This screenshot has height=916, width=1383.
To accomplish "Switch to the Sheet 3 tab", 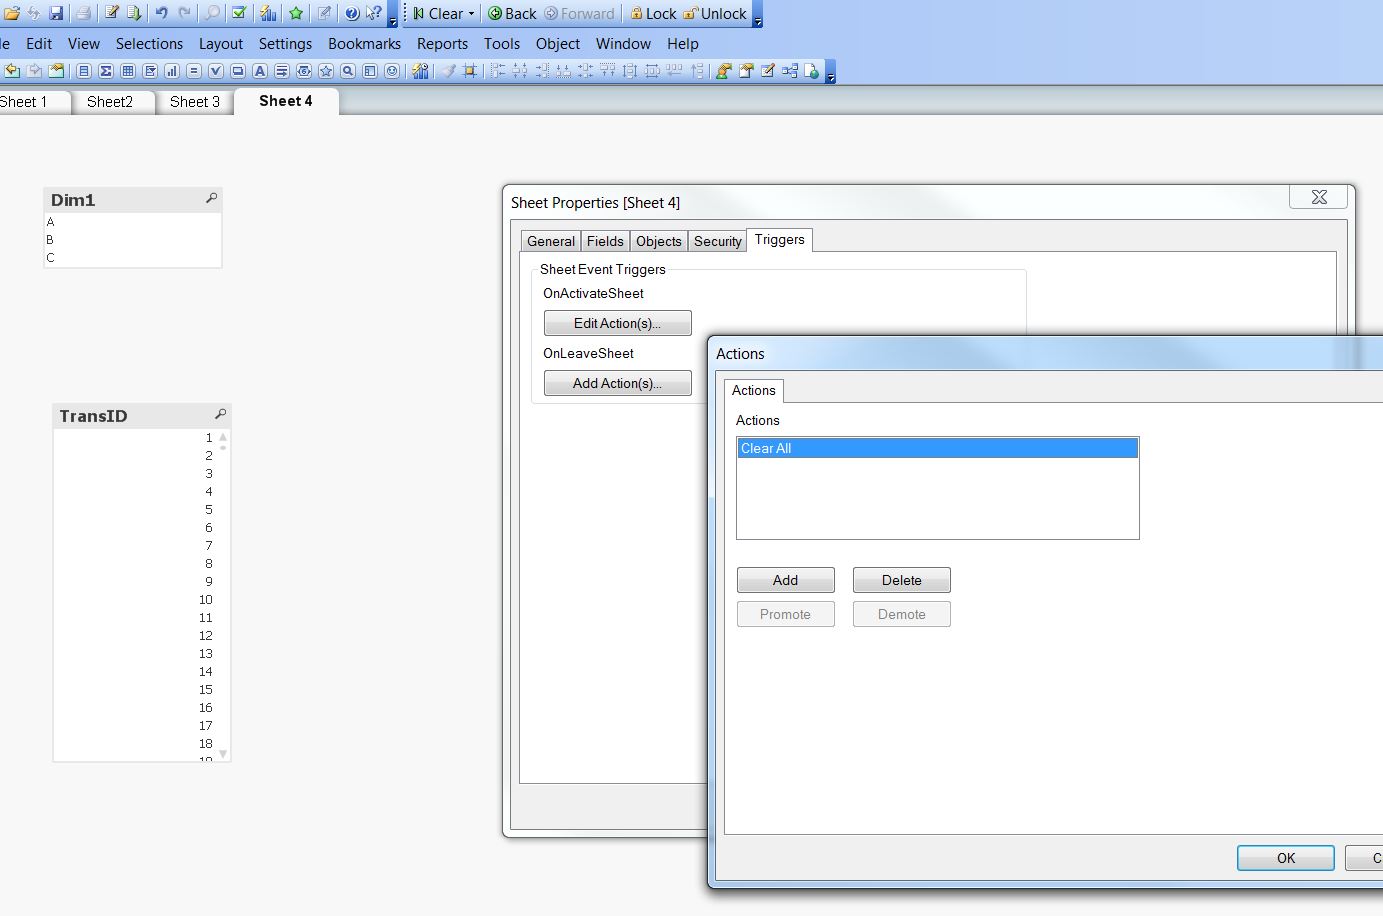I will pyautogui.click(x=195, y=102).
